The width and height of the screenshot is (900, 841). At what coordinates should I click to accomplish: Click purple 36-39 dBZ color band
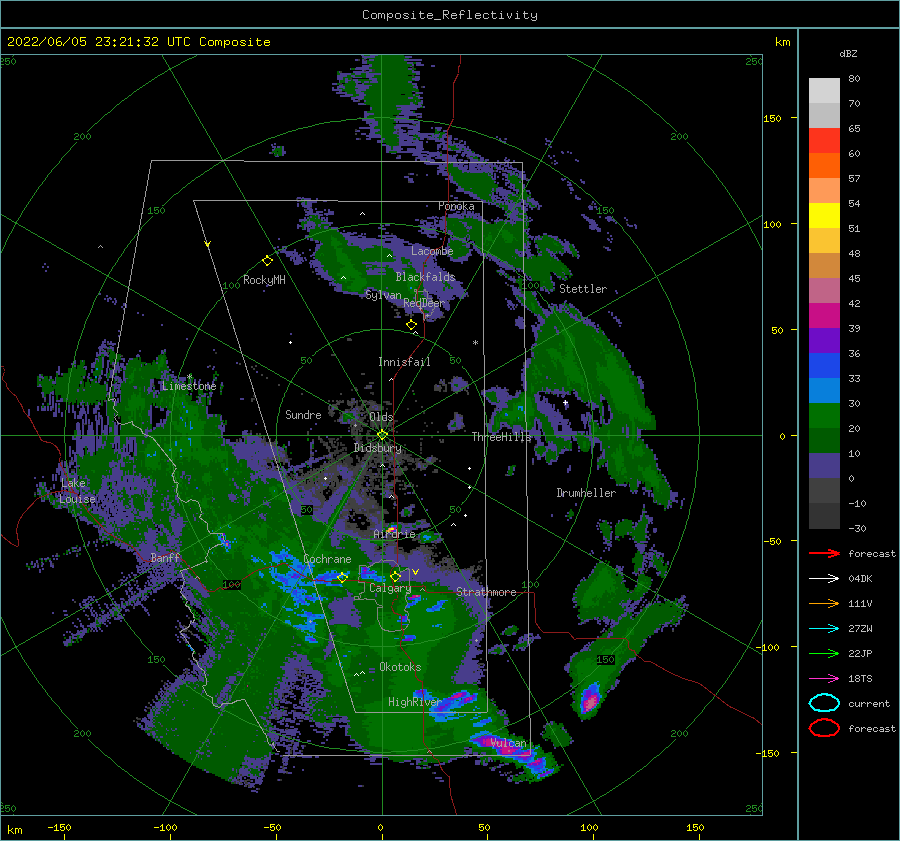click(x=824, y=340)
